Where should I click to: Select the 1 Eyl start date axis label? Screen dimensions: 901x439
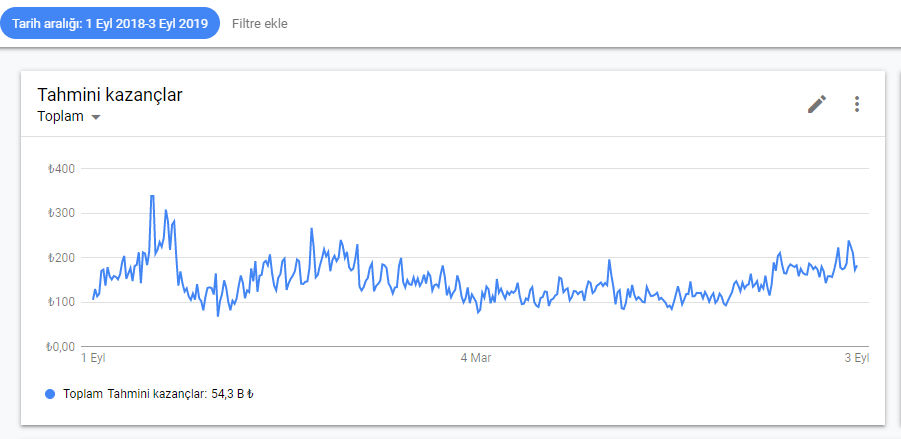94,358
